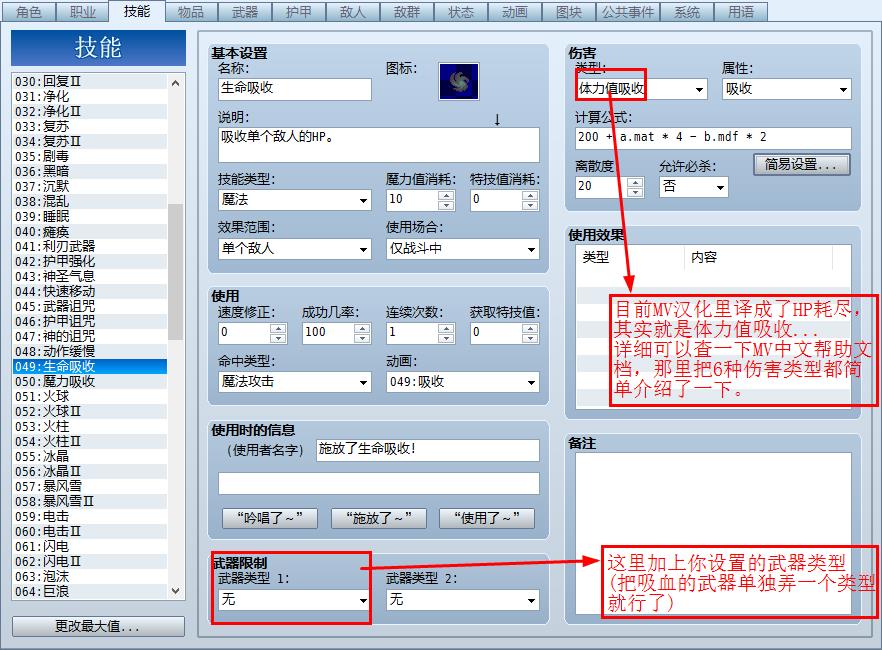Select skill 051:火球 in the list
The image size is (882, 650).
(x=90, y=396)
